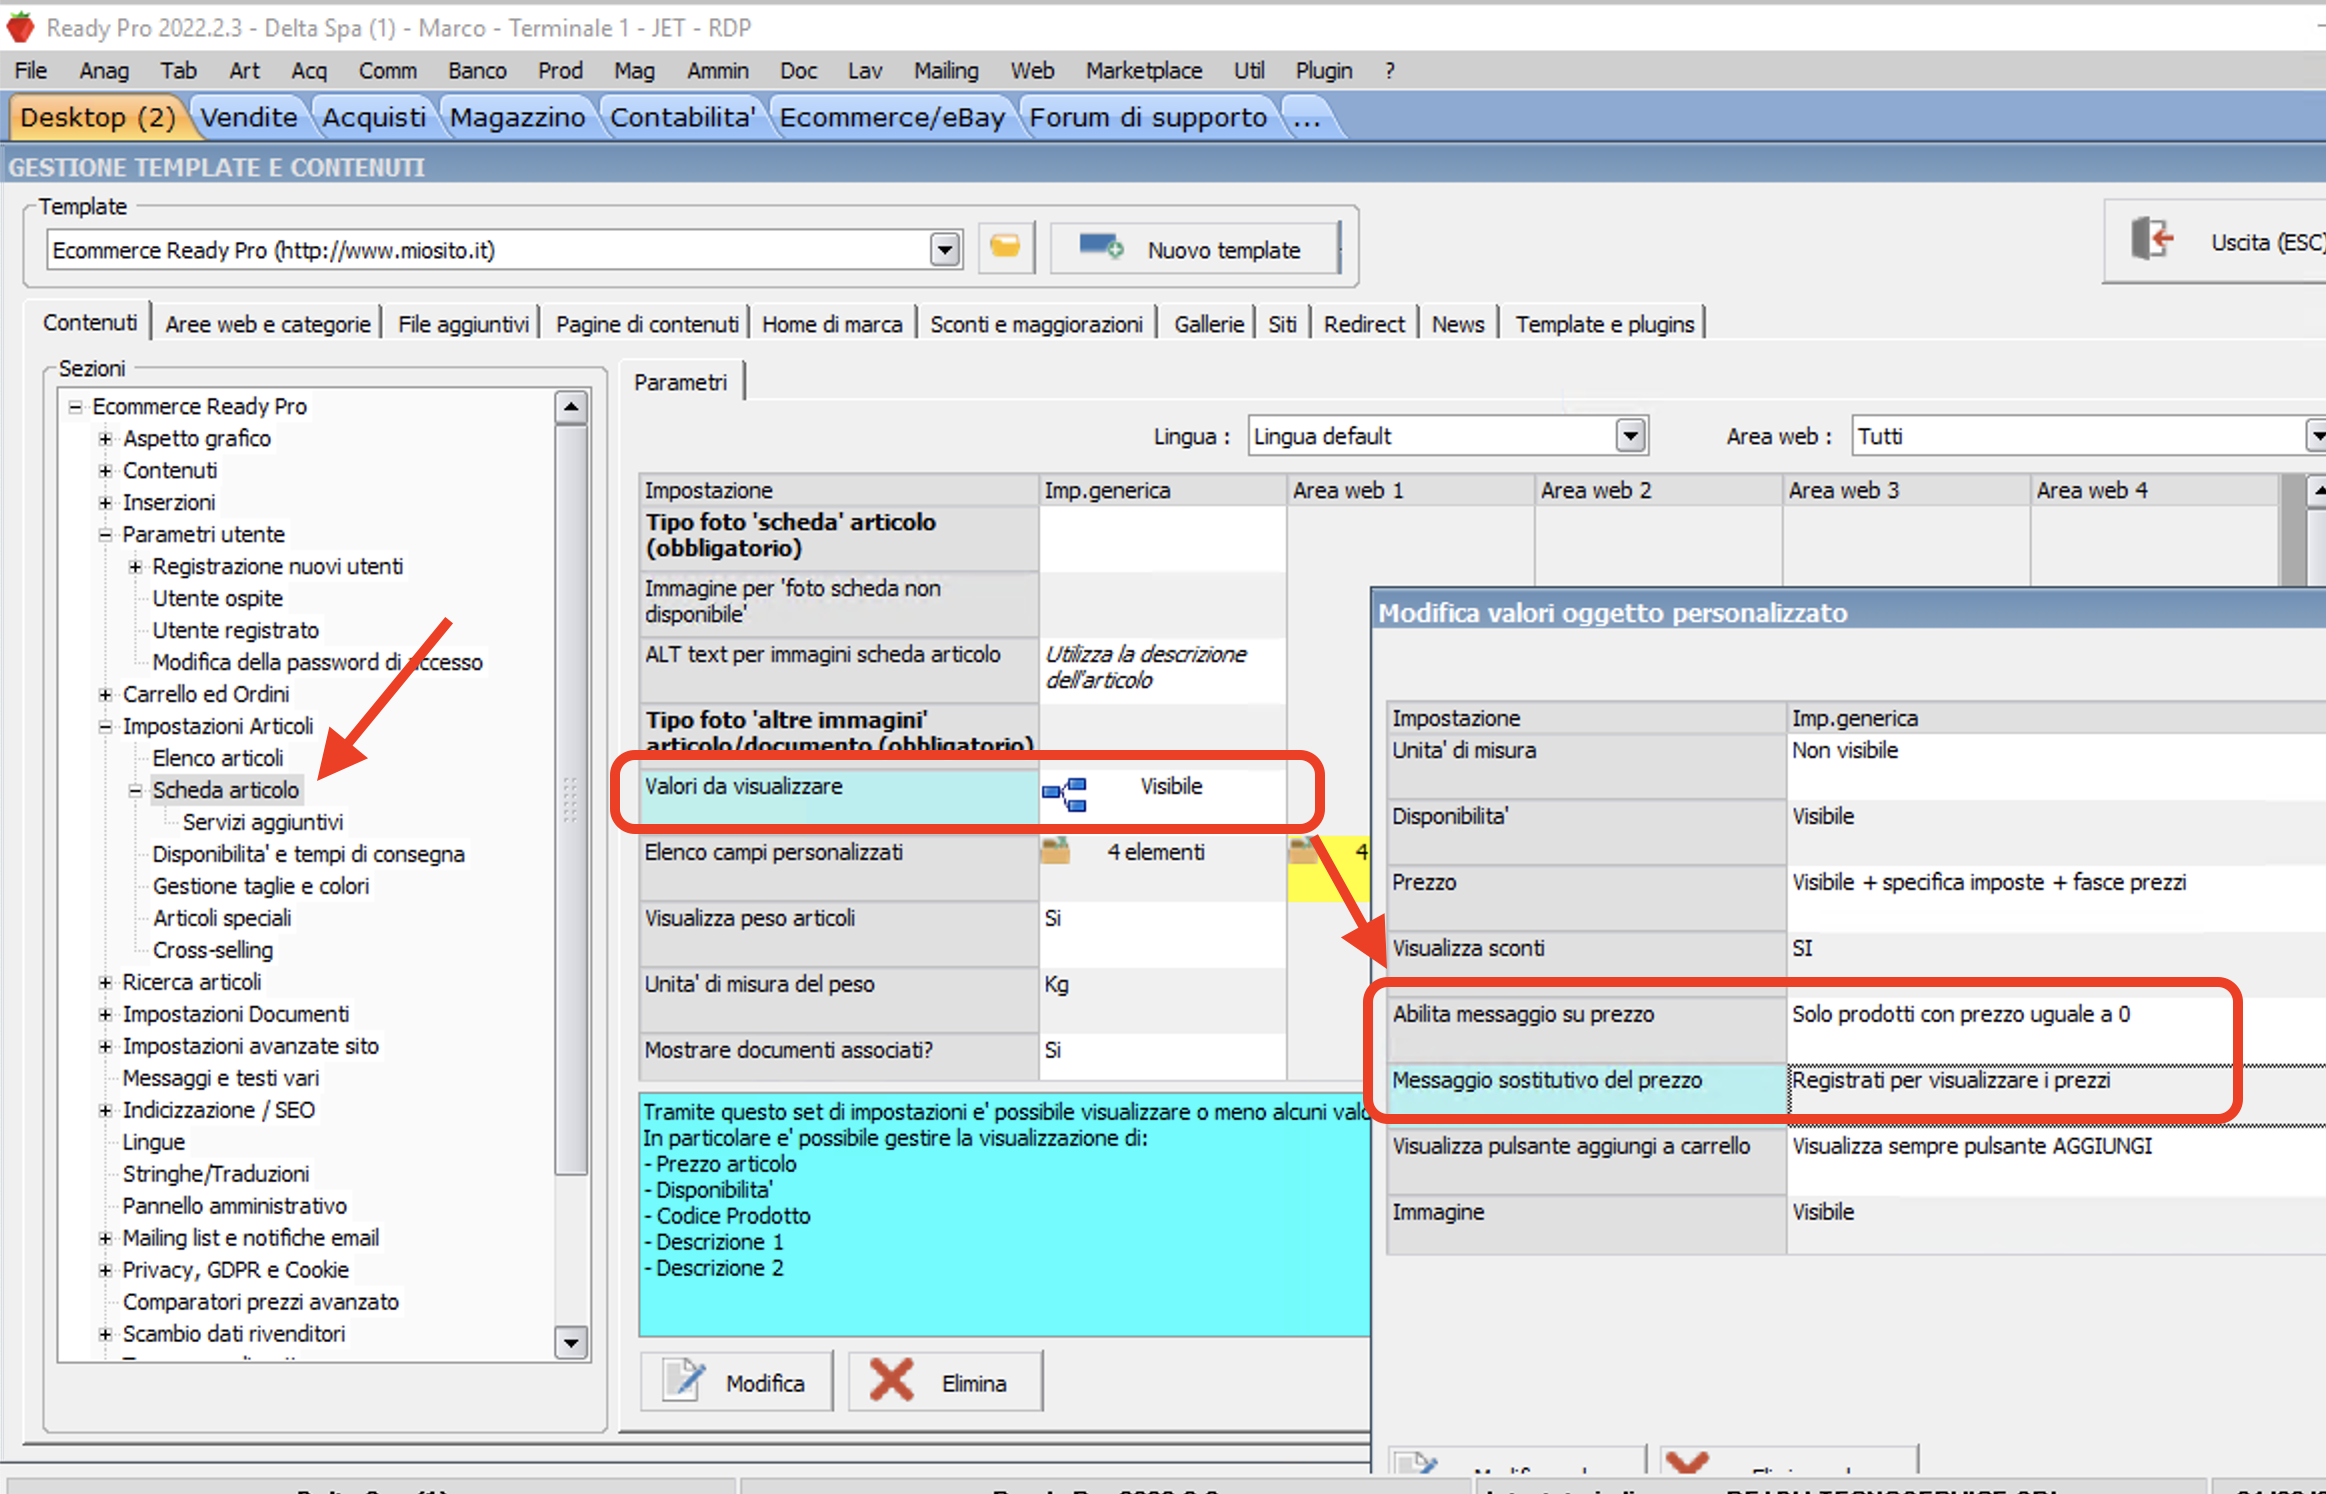Select the Template e plugins tab
Screen dimensions: 2326x1494
point(1604,324)
